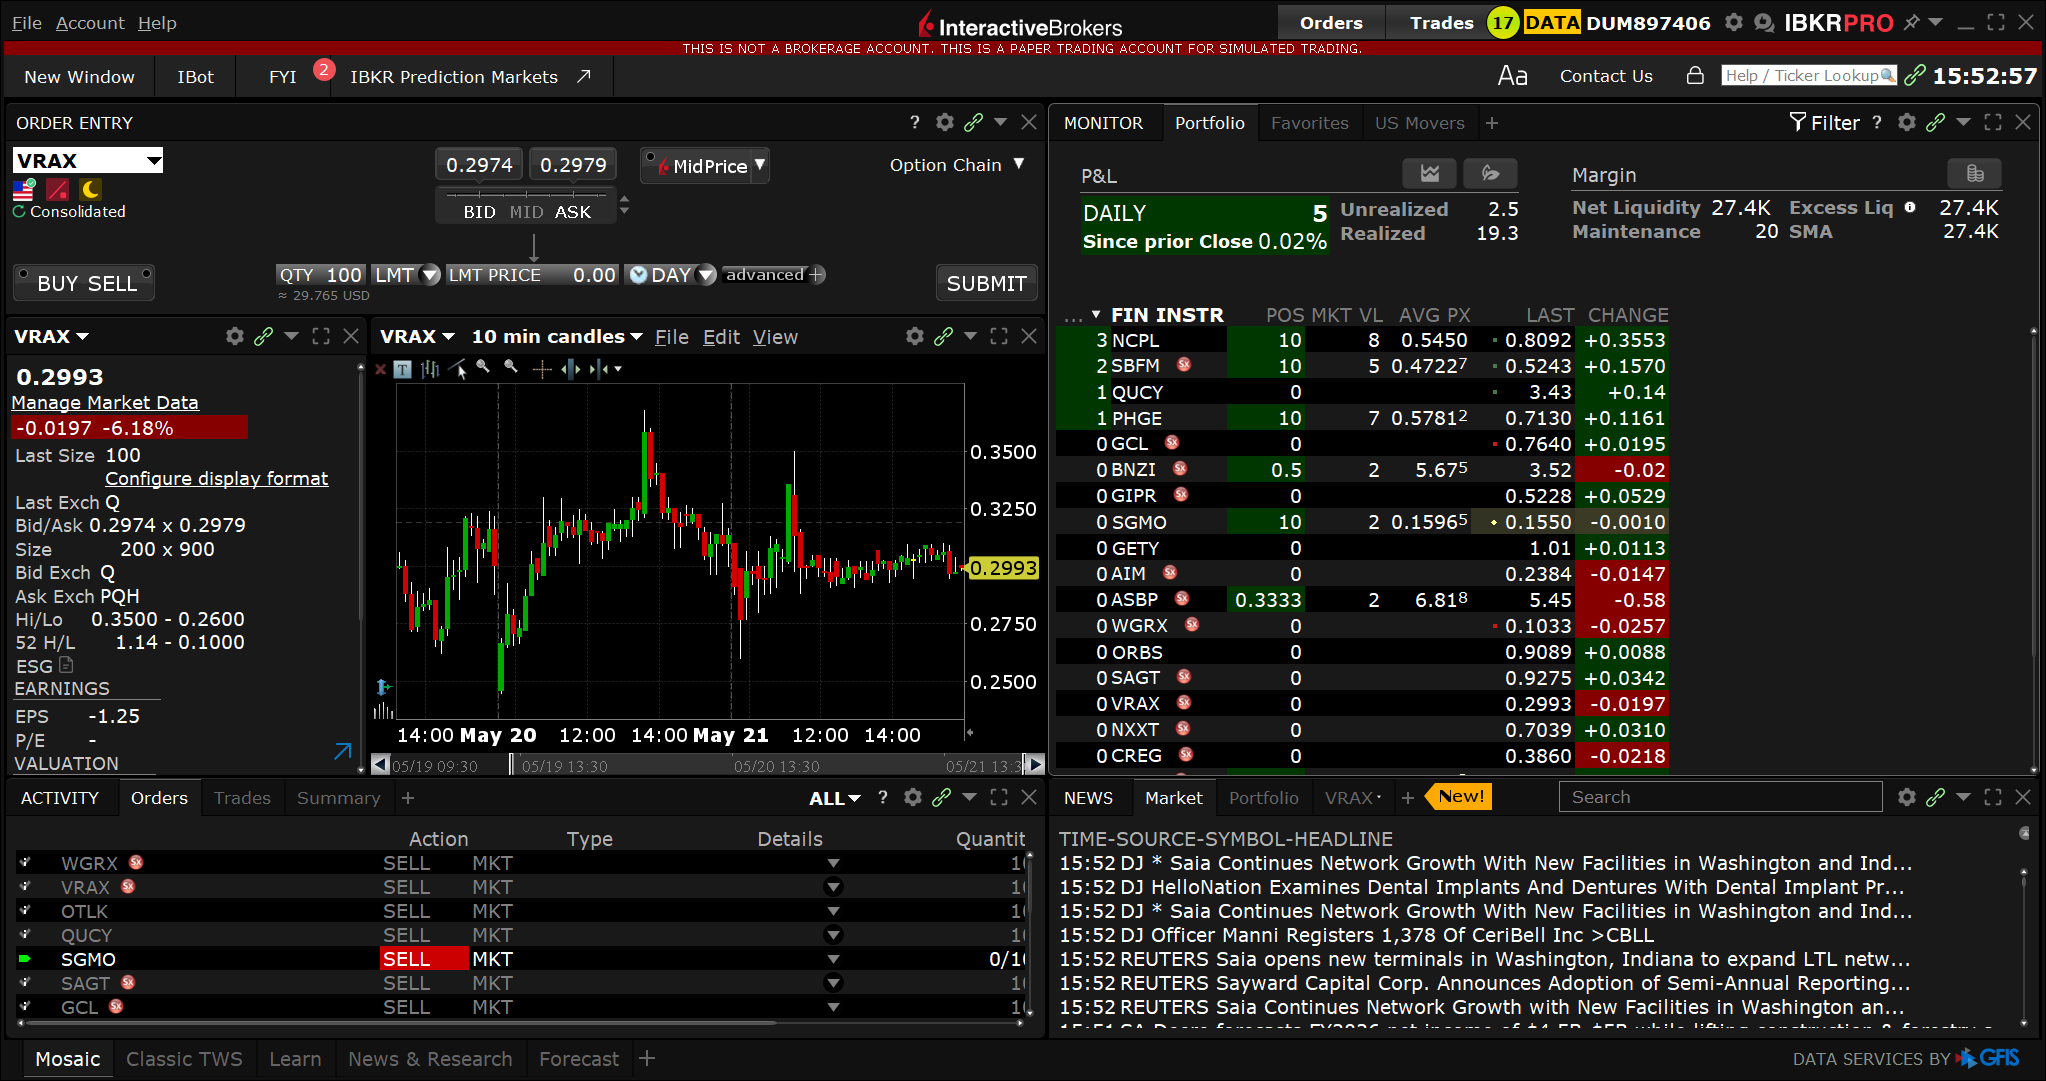
Task: Switch to the Classic TWS layout tab
Action: [x=184, y=1059]
